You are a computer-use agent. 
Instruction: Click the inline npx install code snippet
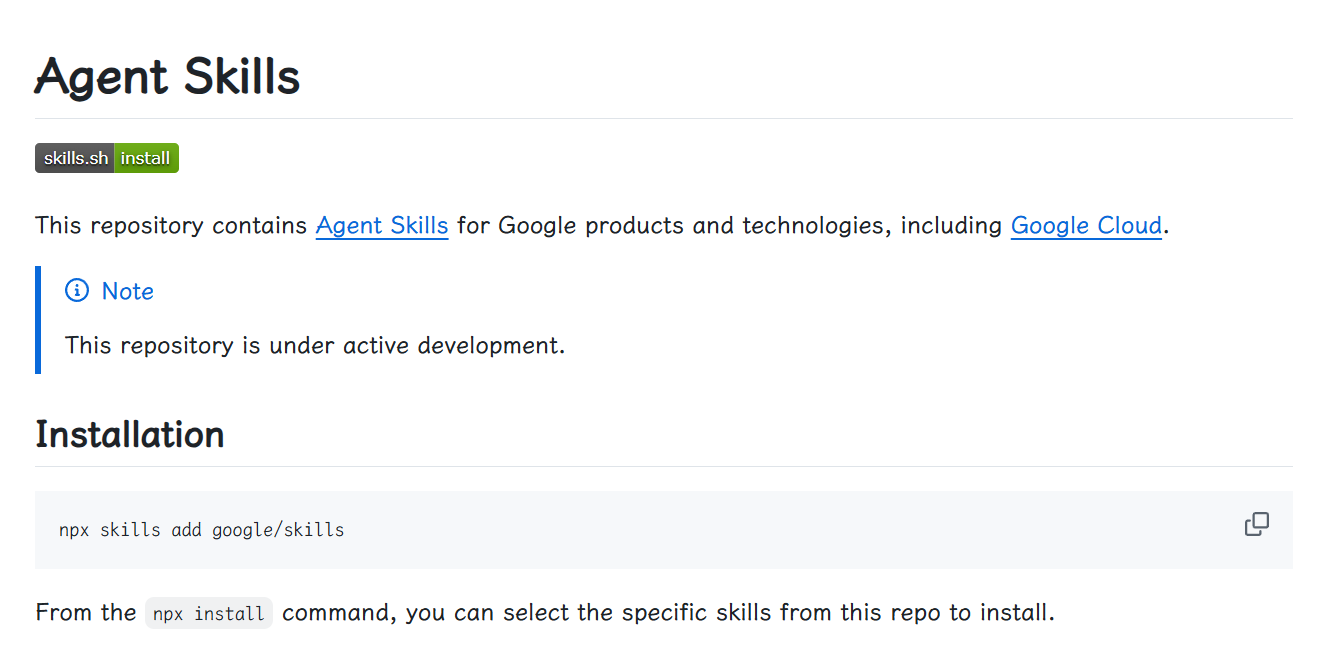pyautogui.click(x=209, y=613)
